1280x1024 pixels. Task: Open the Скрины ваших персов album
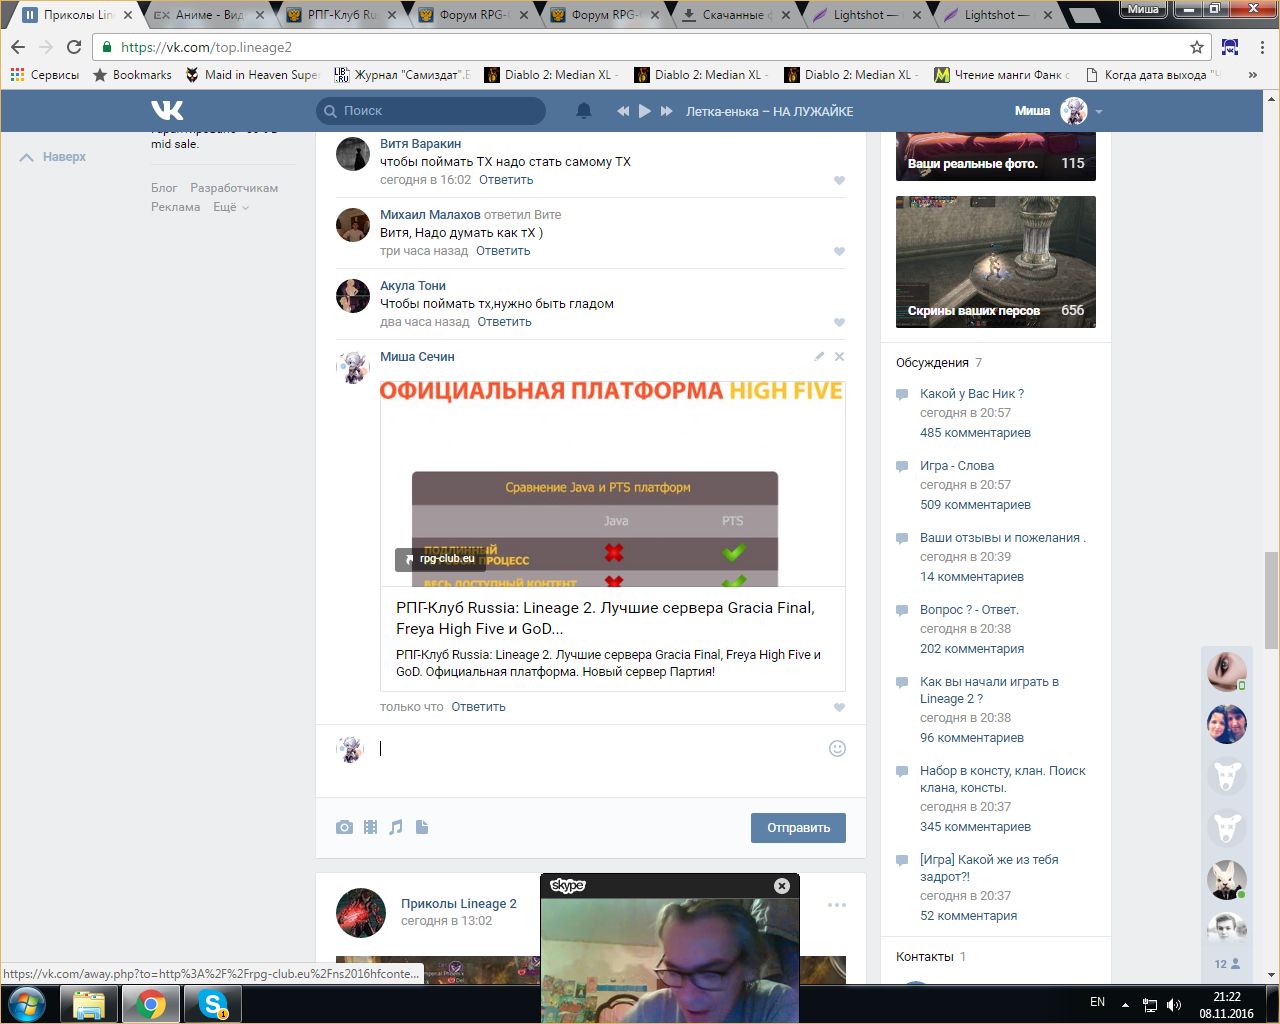pos(996,262)
